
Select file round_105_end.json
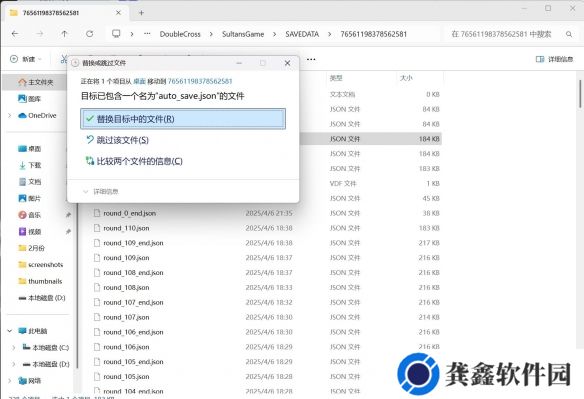pyautogui.click(x=133, y=362)
